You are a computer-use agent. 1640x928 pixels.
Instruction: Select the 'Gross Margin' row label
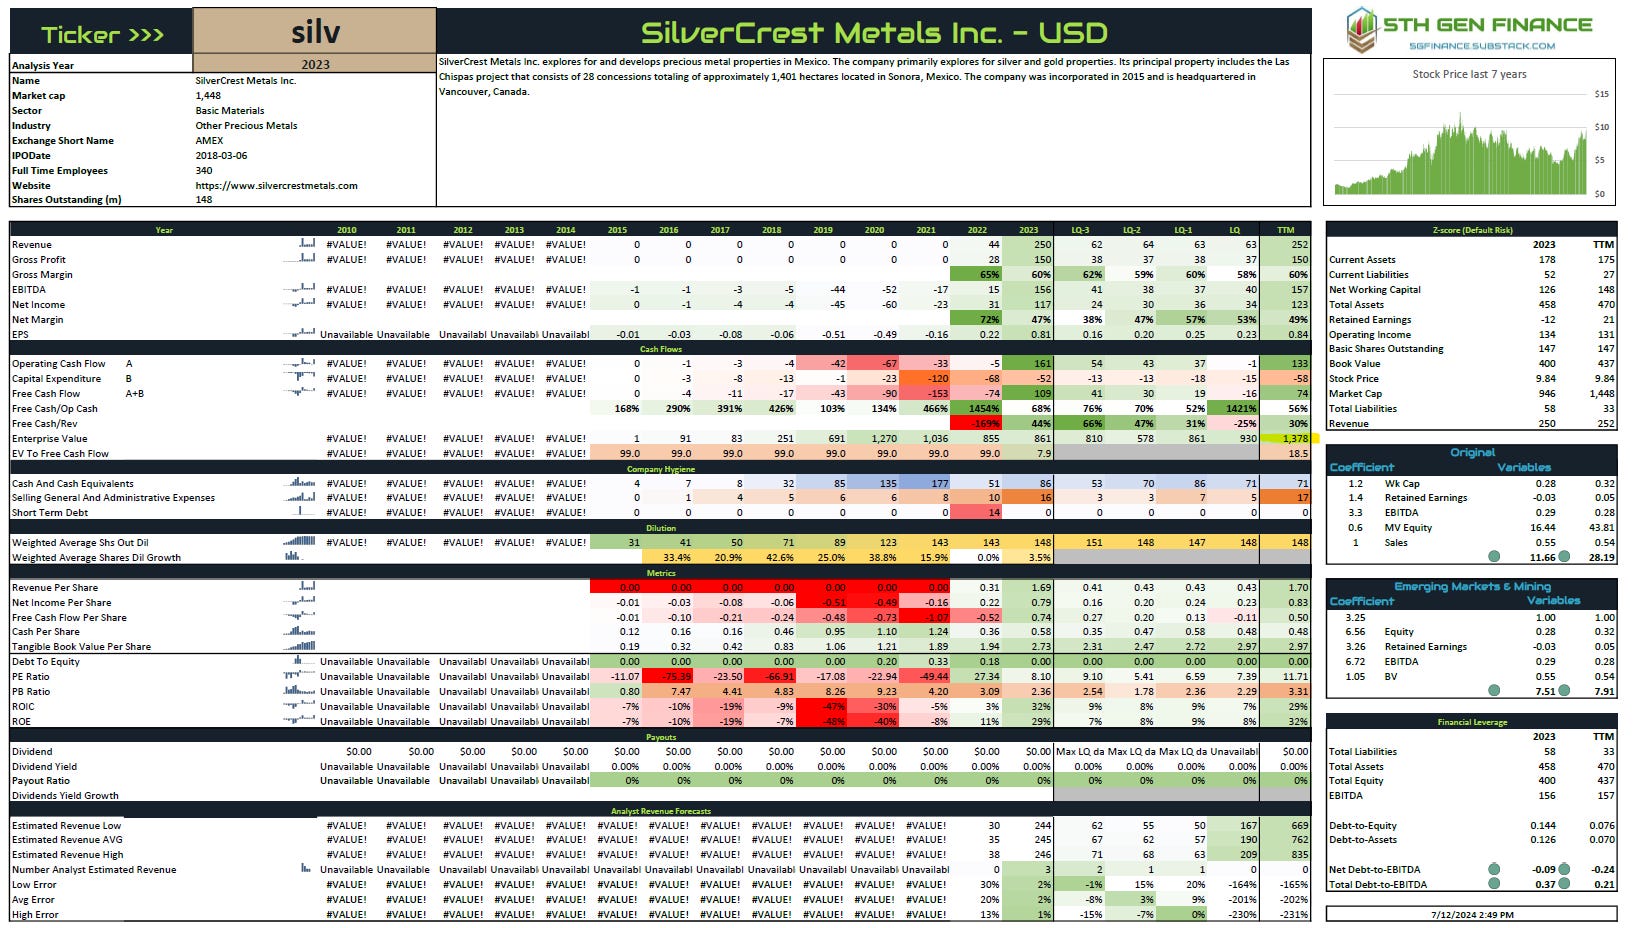pyautogui.click(x=42, y=275)
